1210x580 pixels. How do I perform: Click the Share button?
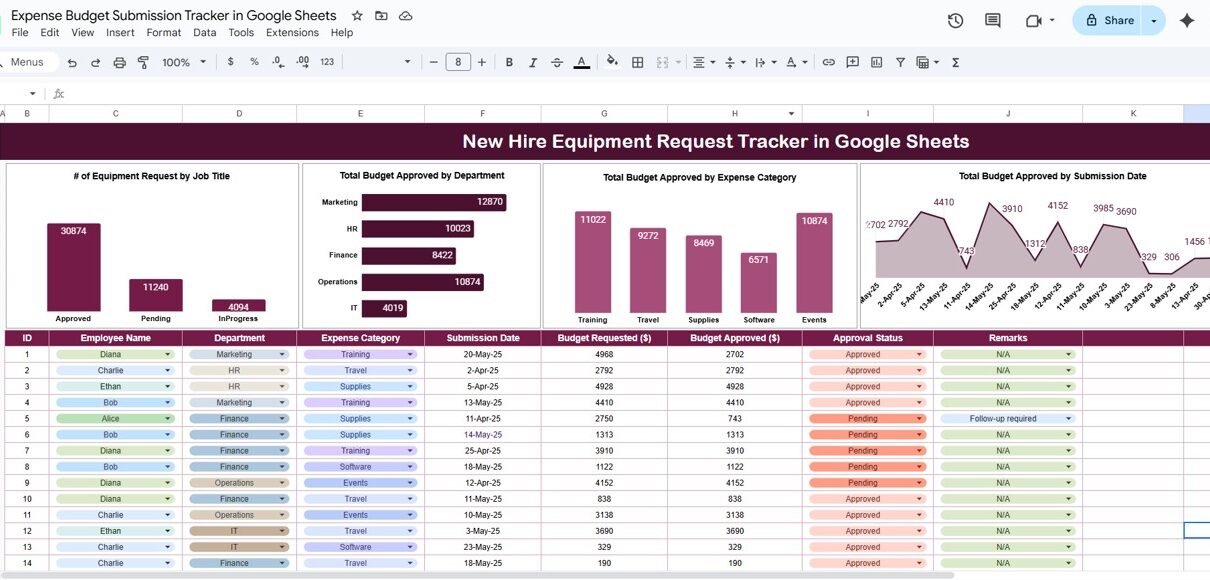click(x=1109, y=21)
